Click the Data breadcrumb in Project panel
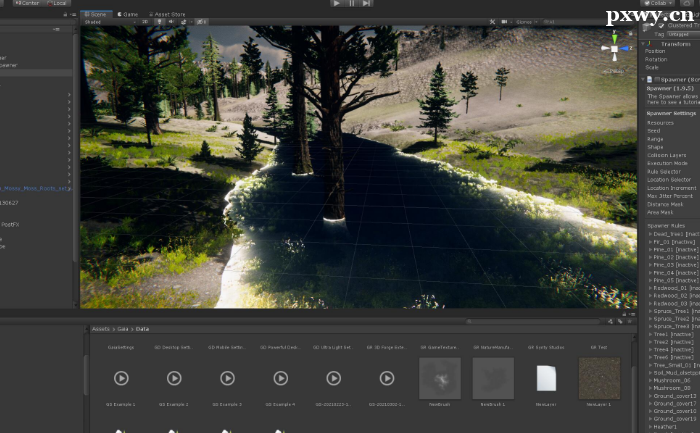The width and height of the screenshot is (700, 433). pyautogui.click(x=142, y=329)
